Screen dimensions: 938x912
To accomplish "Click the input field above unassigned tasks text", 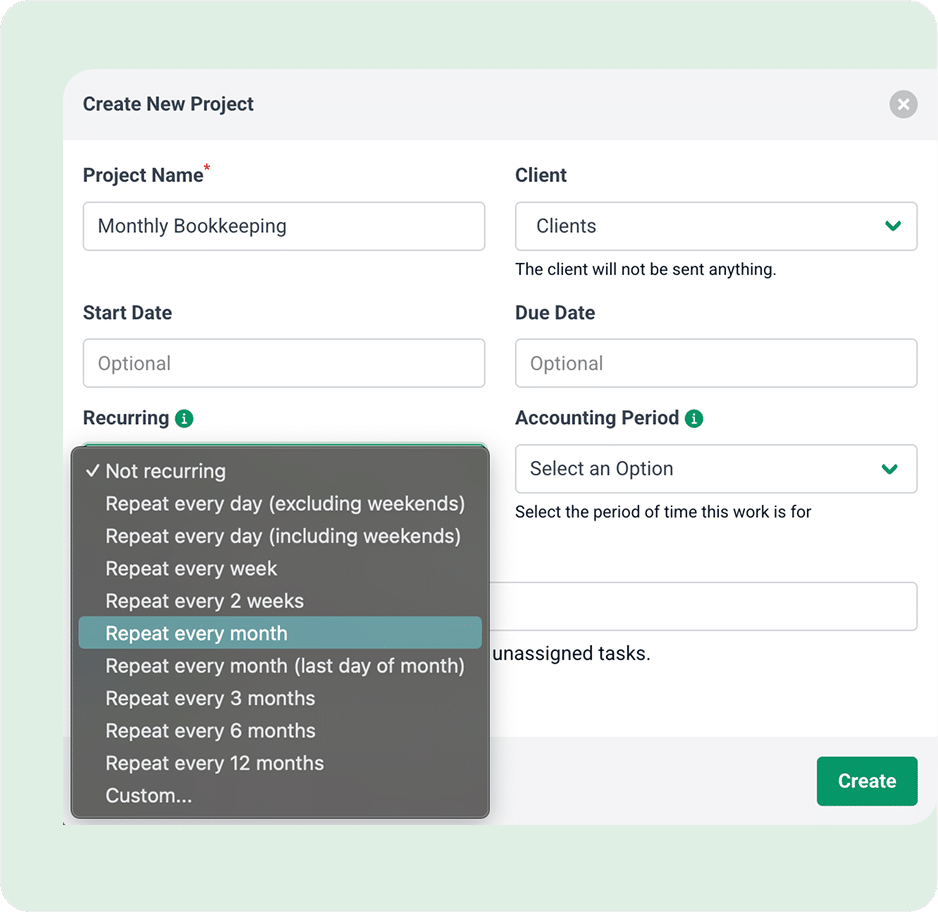I will [x=703, y=606].
